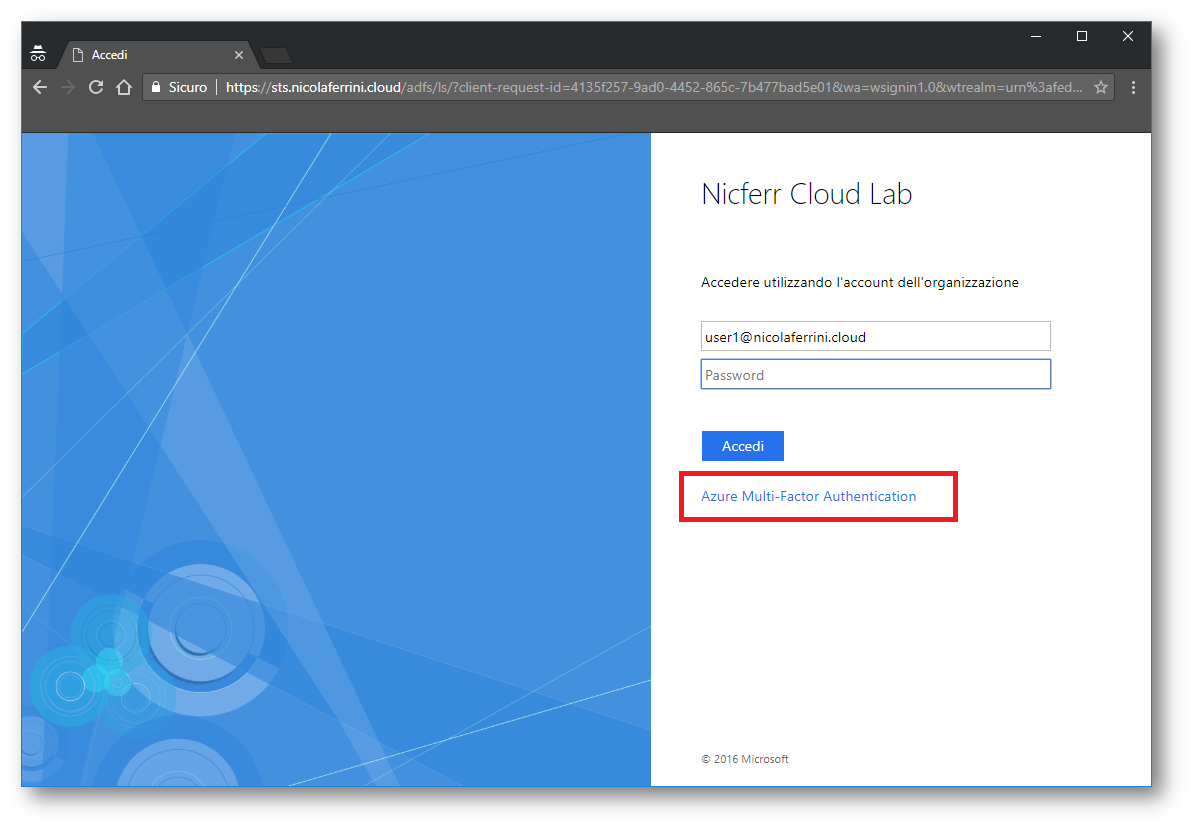Open a new tab with the tab button
This screenshot has height=829, width=1194.
click(276, 55)
